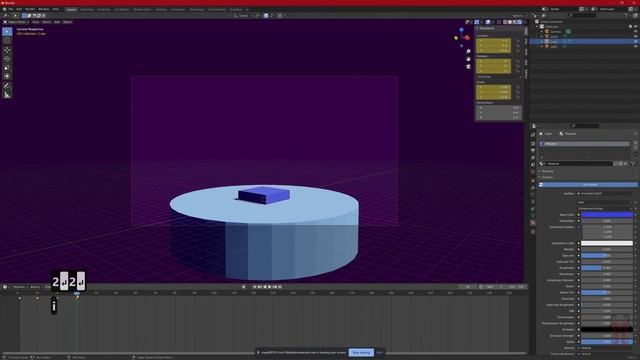Screen dimensions: 640x360
Task: Expand the Preview section in material properties
Action: 547,171
